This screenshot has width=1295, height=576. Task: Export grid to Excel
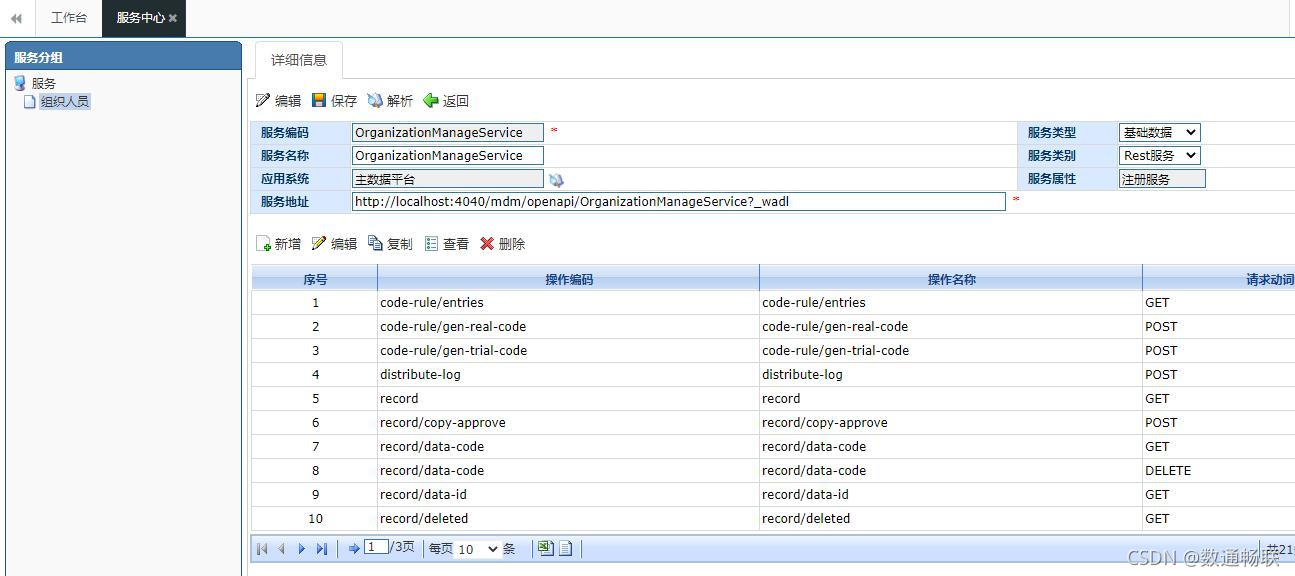tap(545, 548)
